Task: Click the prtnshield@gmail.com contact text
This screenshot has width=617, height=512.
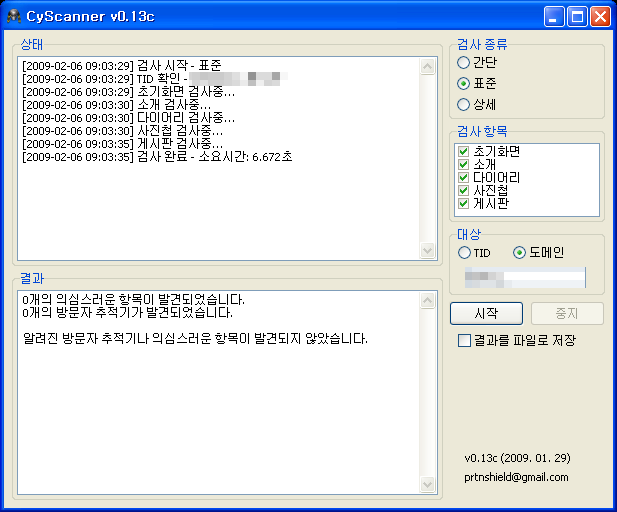Action: [516, 477]
